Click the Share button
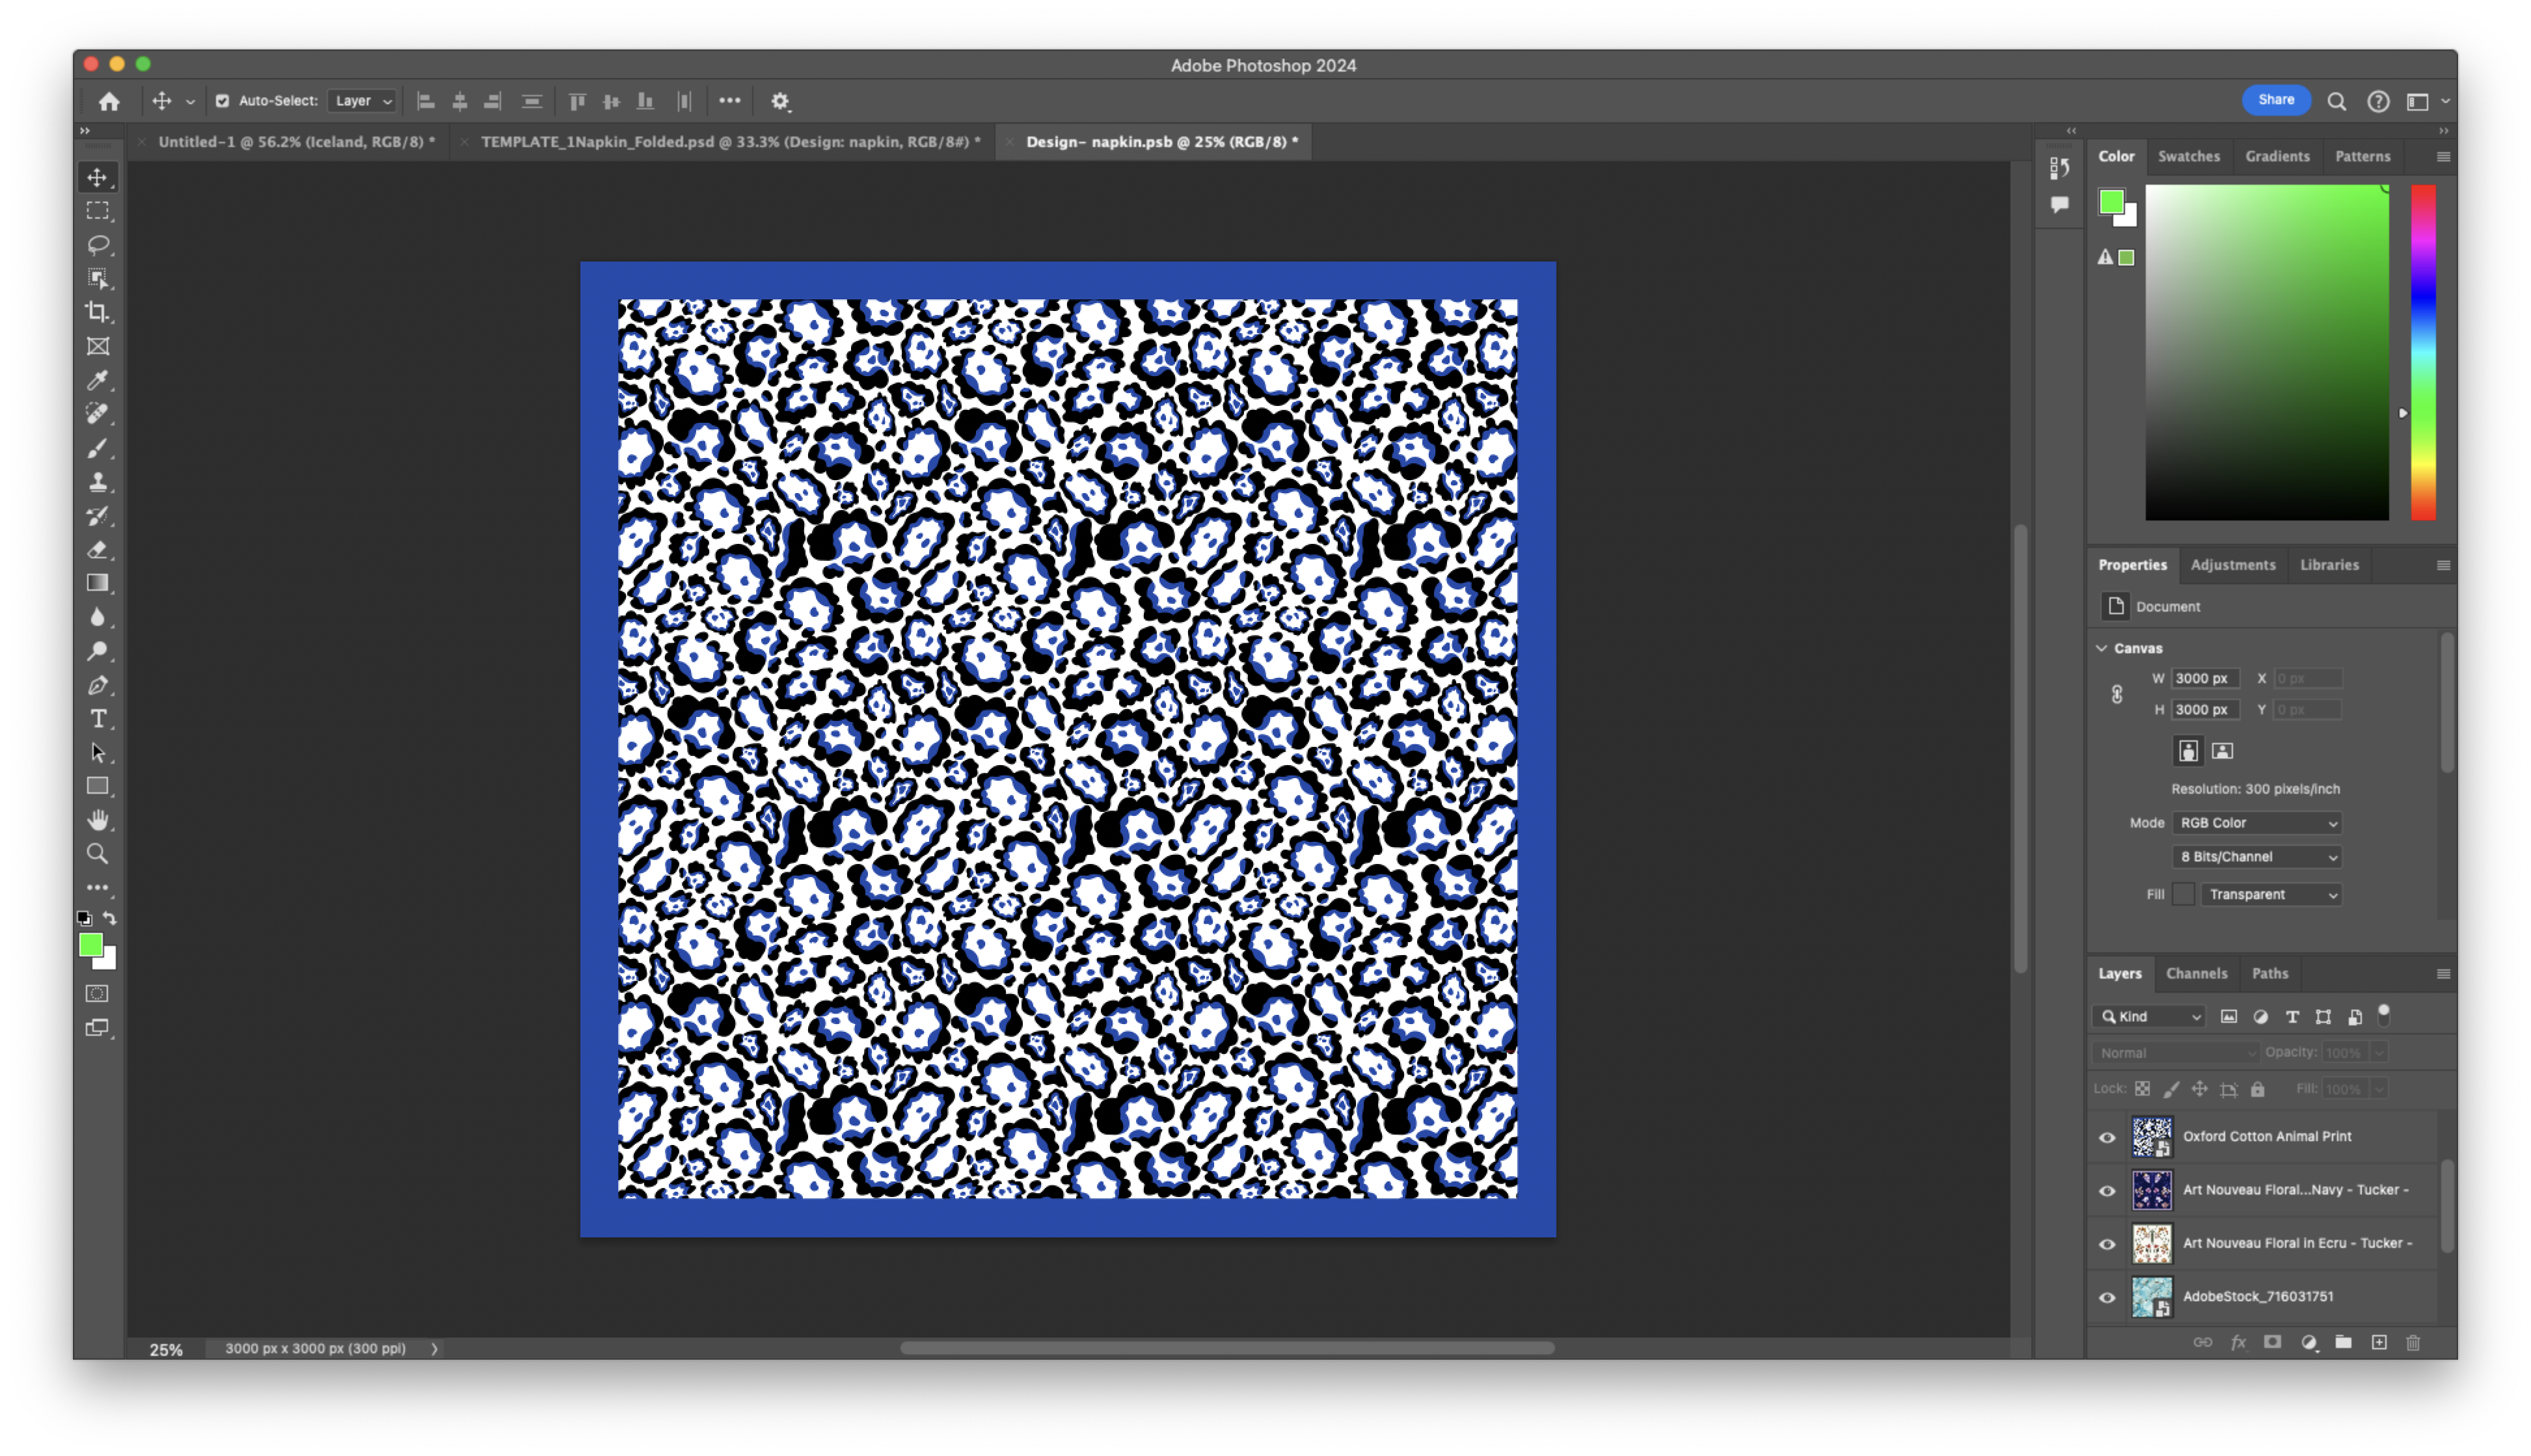The width and height of the screenshot is (2531, 1456). (x=2277, y=100)
